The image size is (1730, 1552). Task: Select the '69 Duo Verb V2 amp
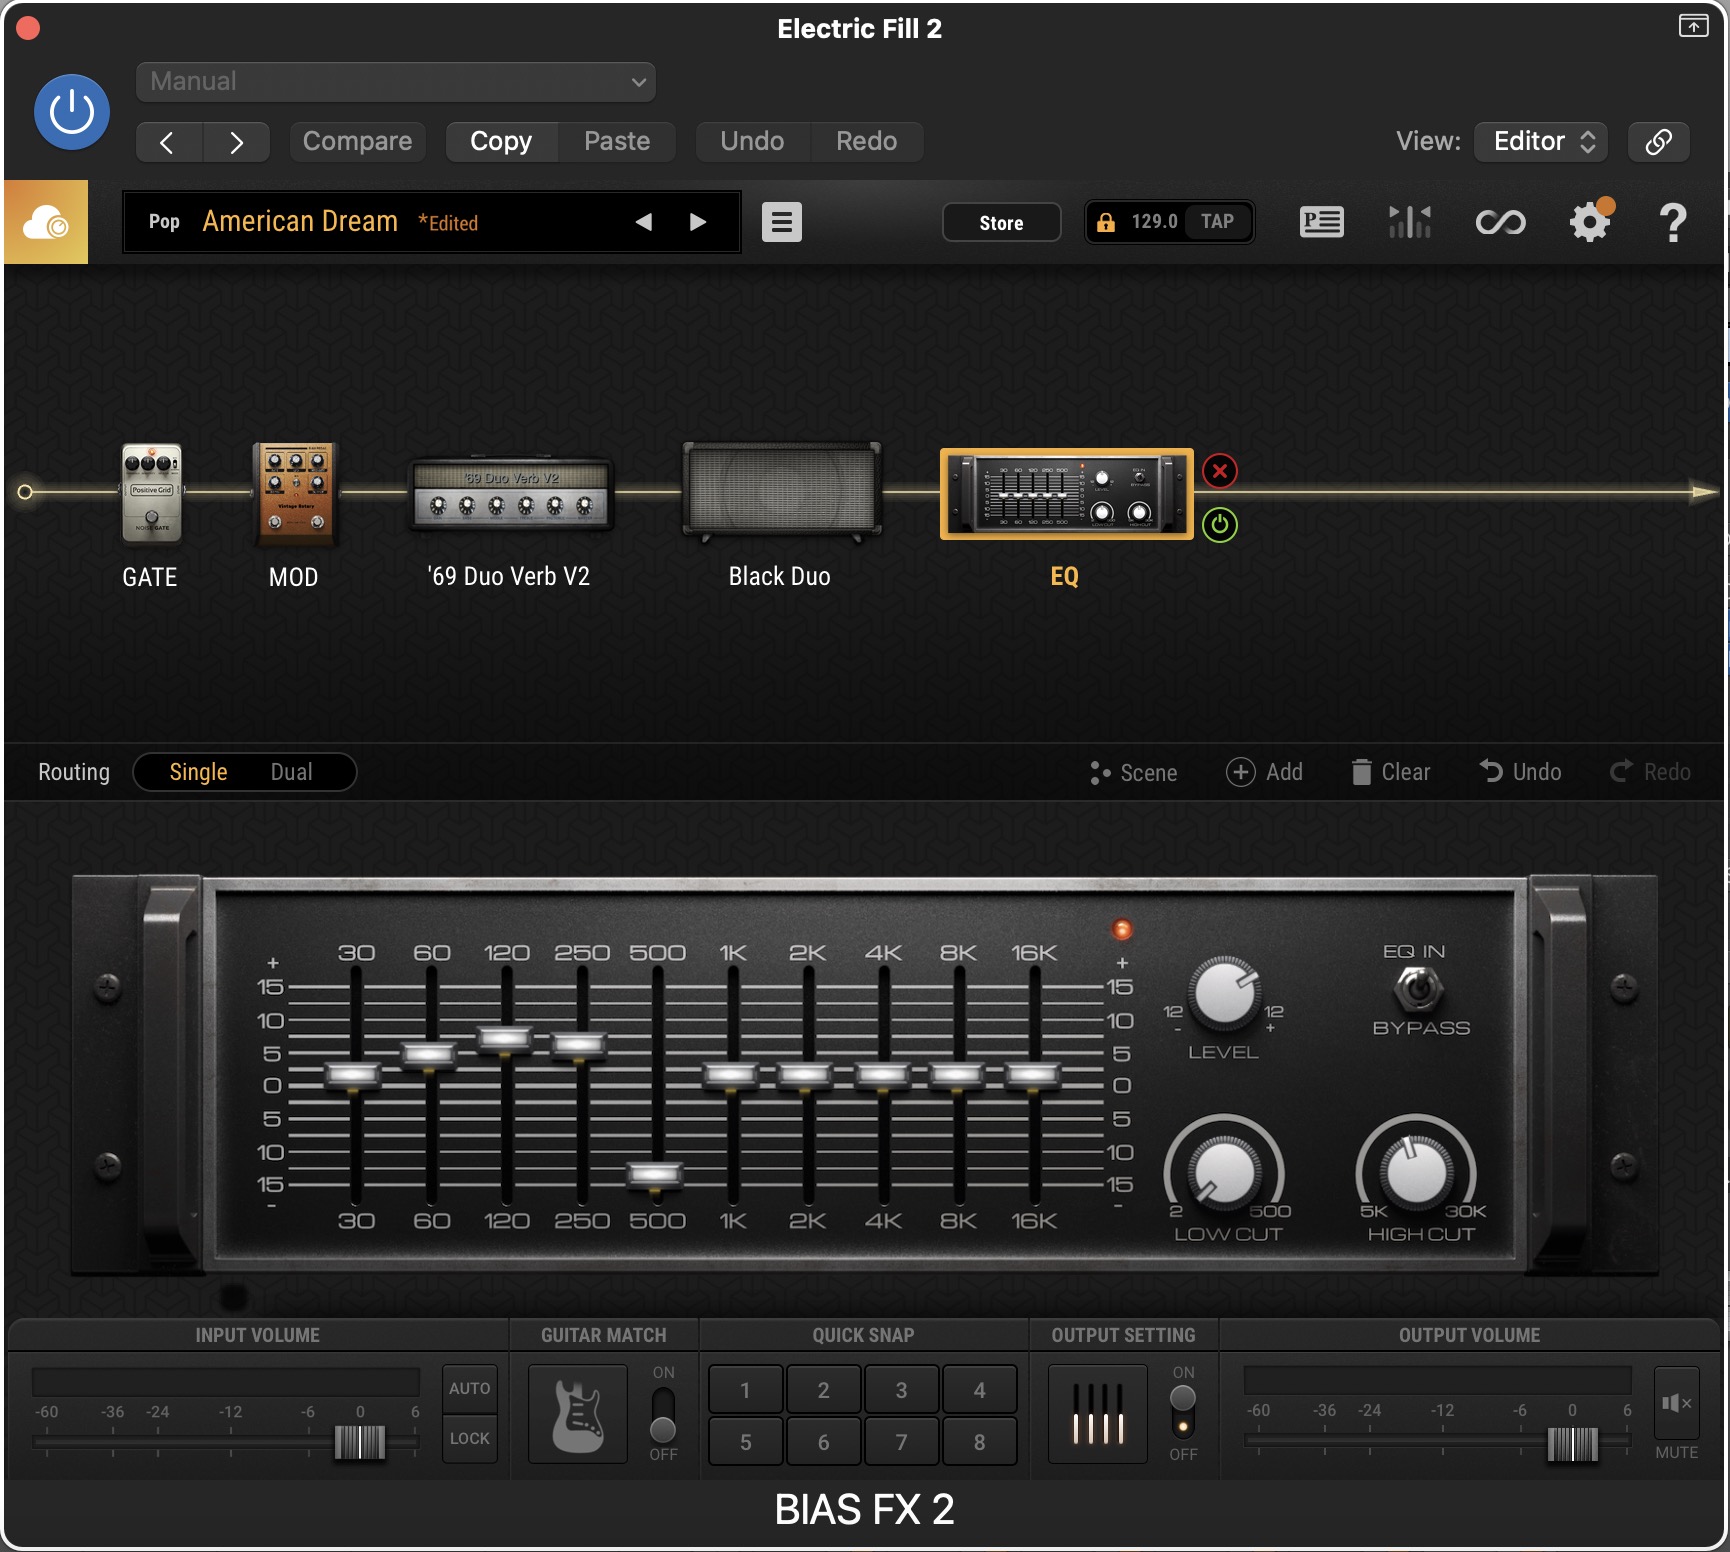[x=511, y=494]
